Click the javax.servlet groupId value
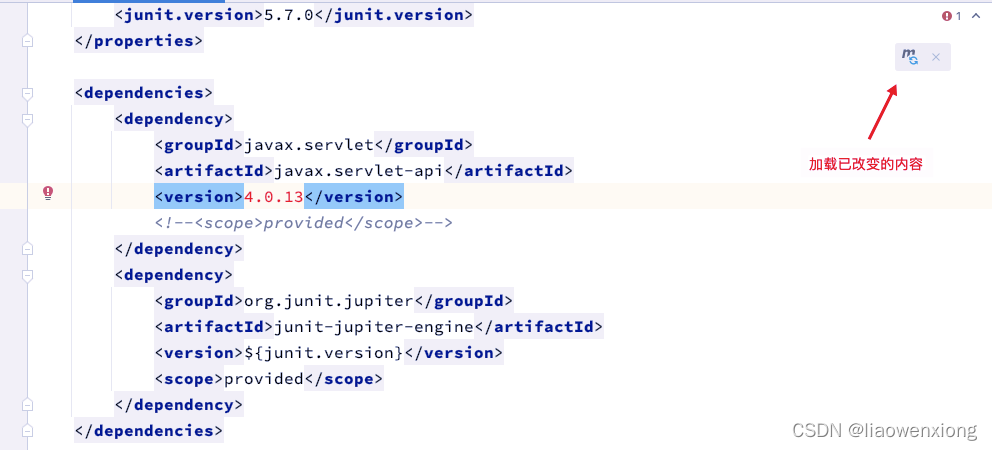This screenshot has height=450, width=992. [x=309, y=145]
